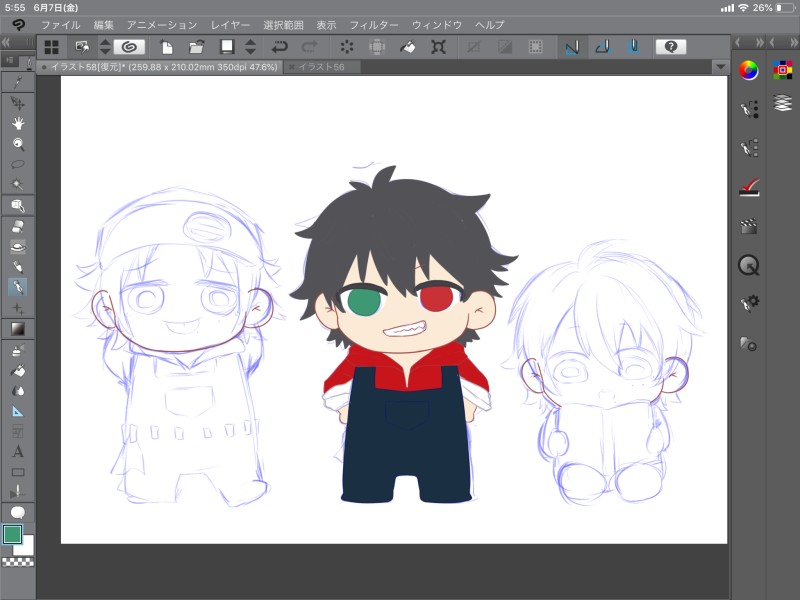800x600 pixels.
Task: Open the ウィンドウ menu
Action: [x=437, y=25]
